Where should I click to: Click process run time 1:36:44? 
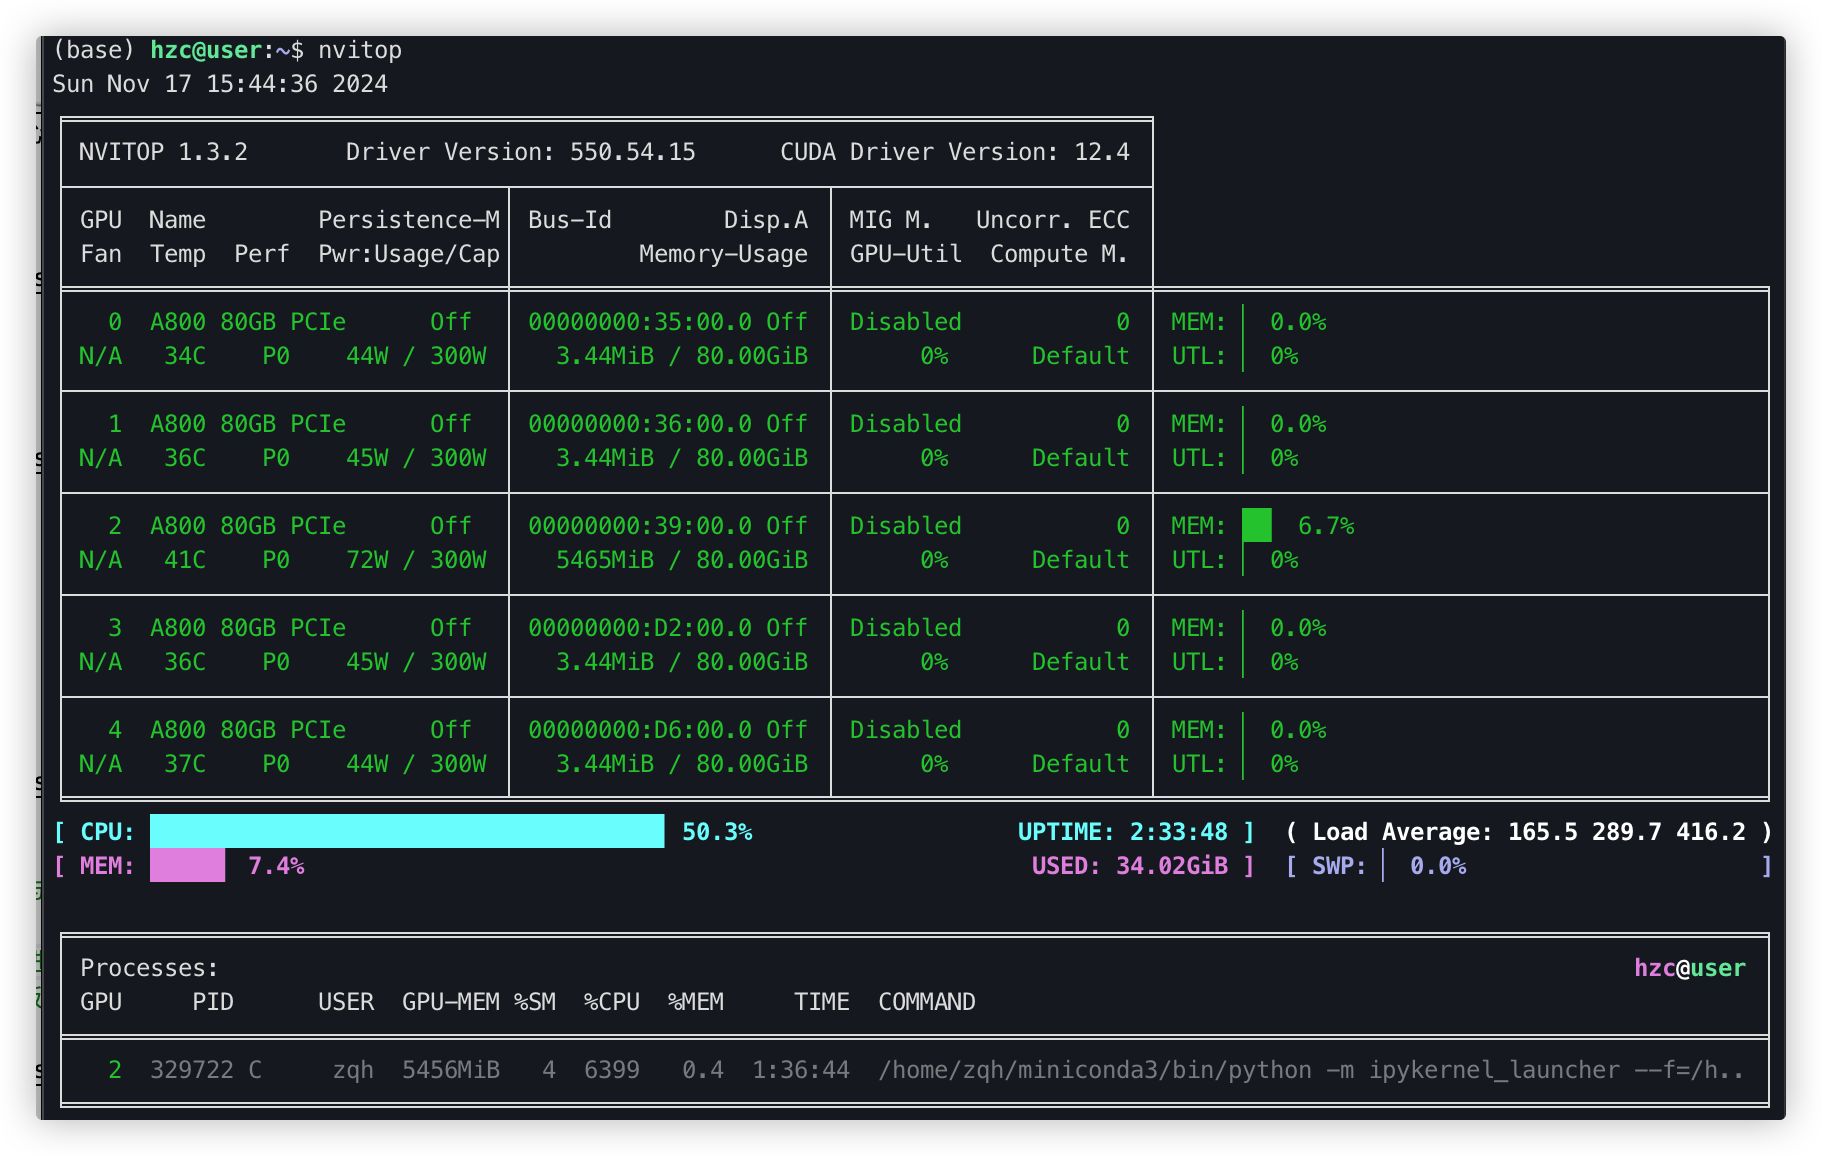click(801, 1070)
